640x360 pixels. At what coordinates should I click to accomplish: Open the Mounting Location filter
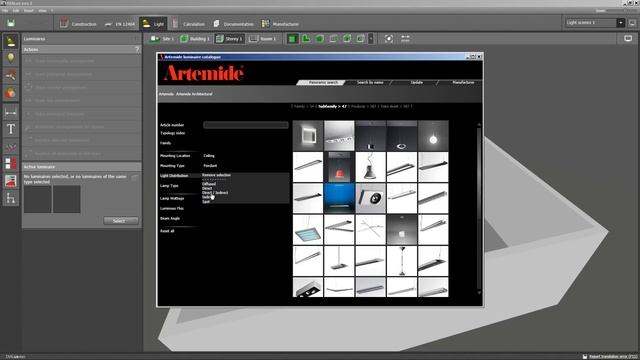coord(175,156)
